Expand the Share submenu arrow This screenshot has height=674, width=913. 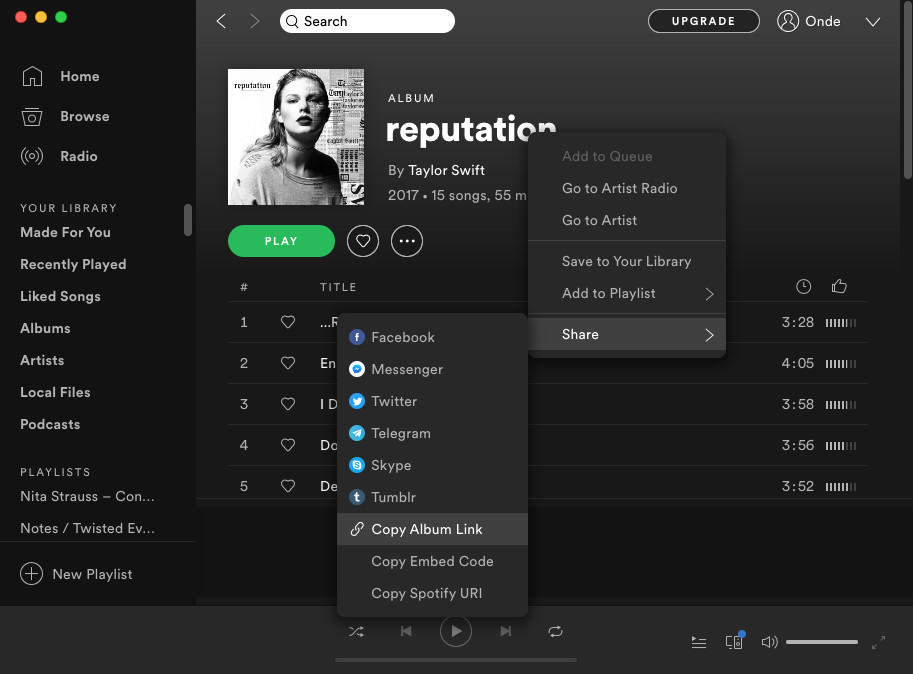[x=709, y=335]
